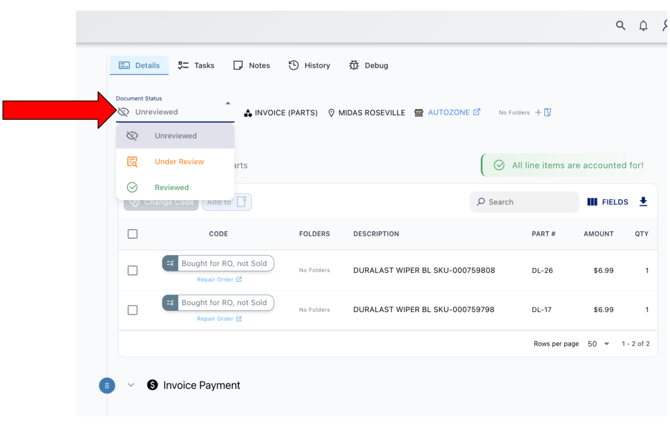
Task: Download table data with the download icon
Action: click(x=643, y=202)
